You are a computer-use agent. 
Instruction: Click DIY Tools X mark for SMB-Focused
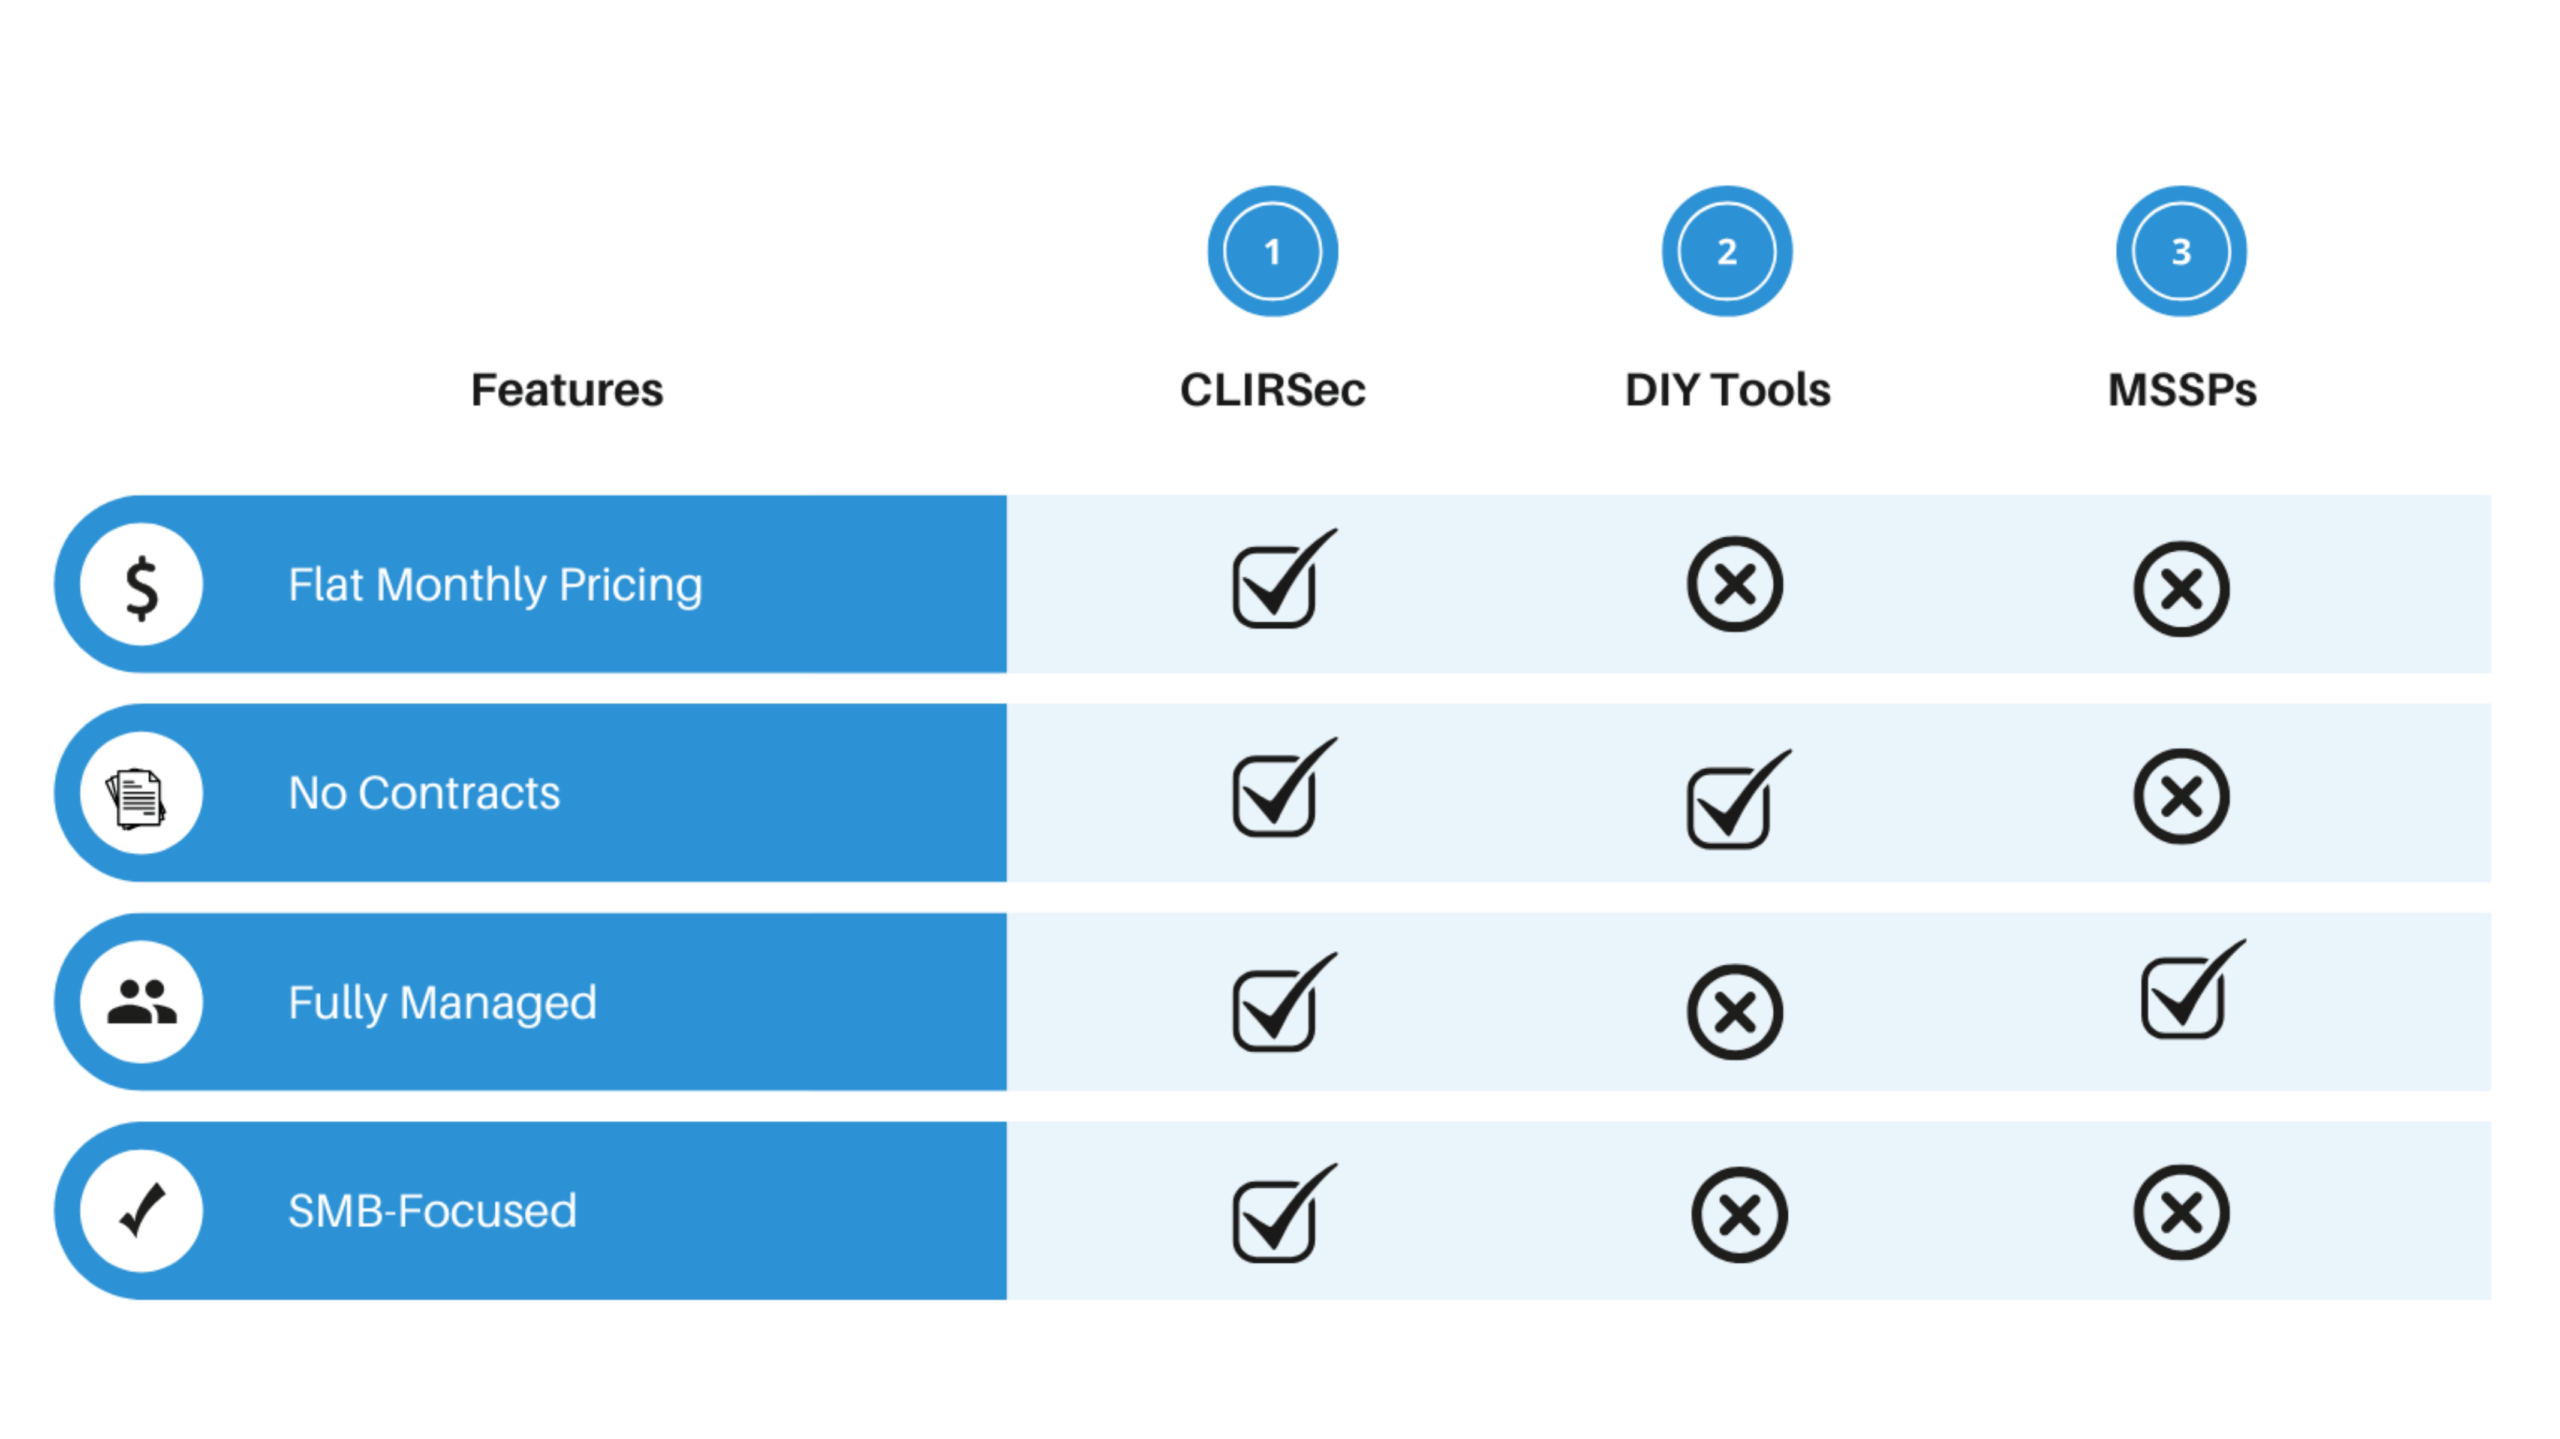pos(1739,1215)
